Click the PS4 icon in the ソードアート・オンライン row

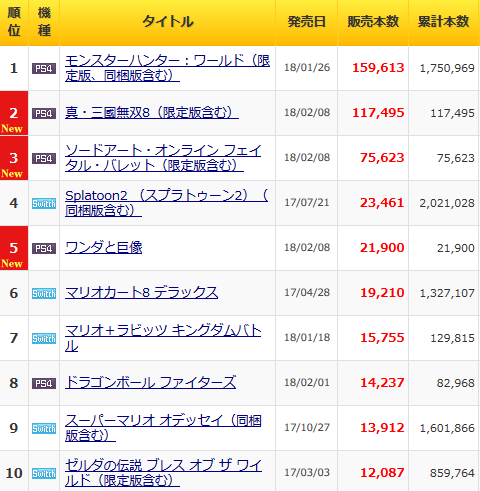coord(44,159)
